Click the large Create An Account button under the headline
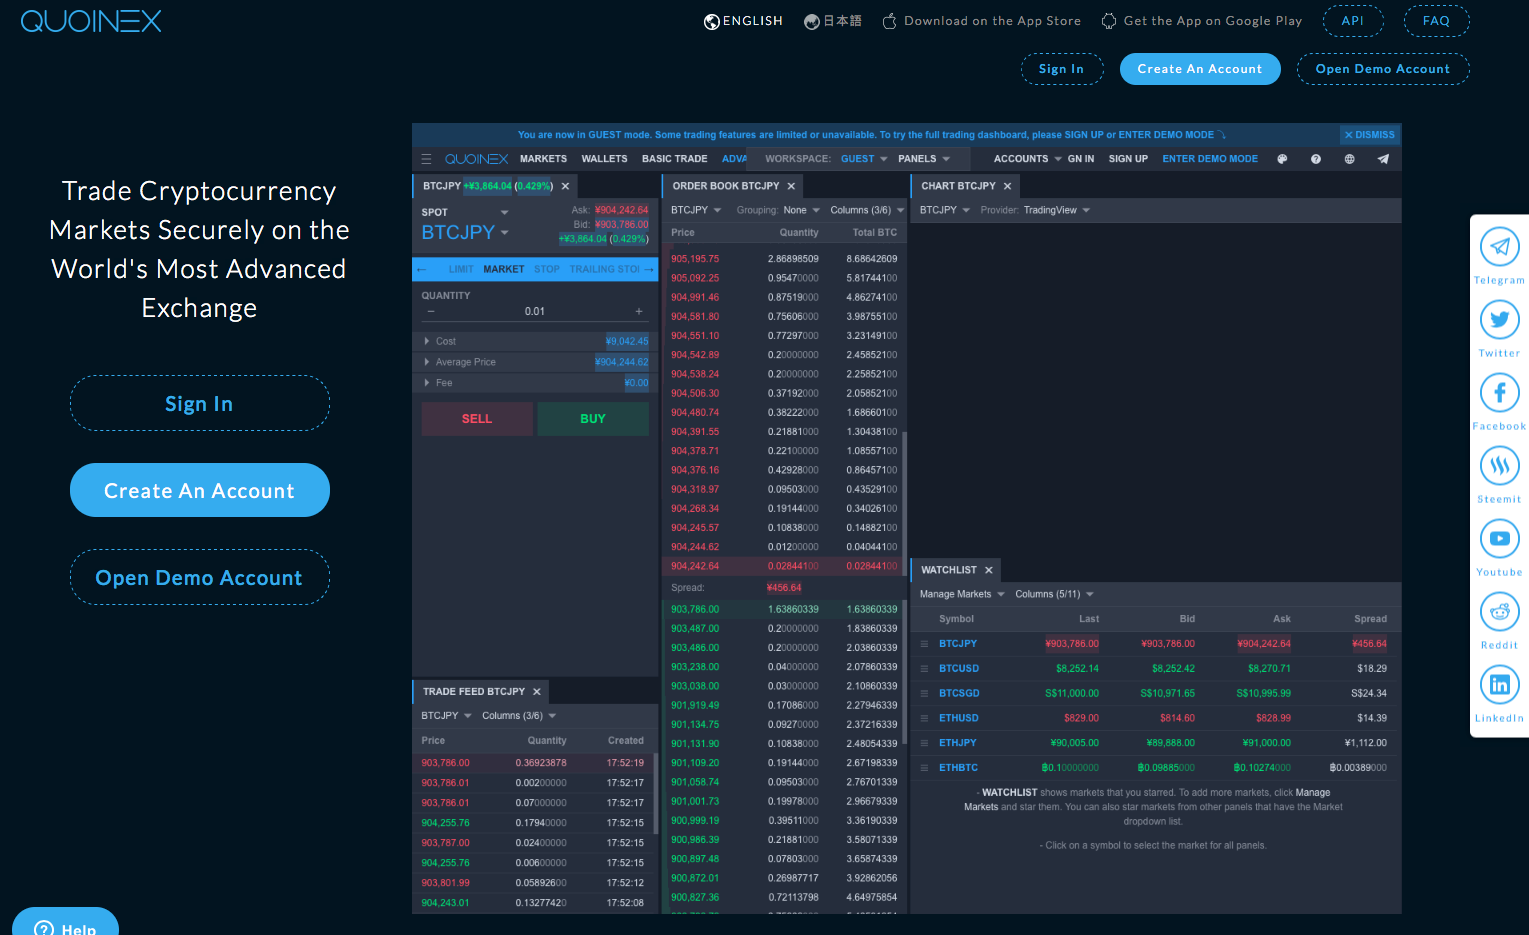The height and width of the screenshot is (935, 1529). click(200, 490)
